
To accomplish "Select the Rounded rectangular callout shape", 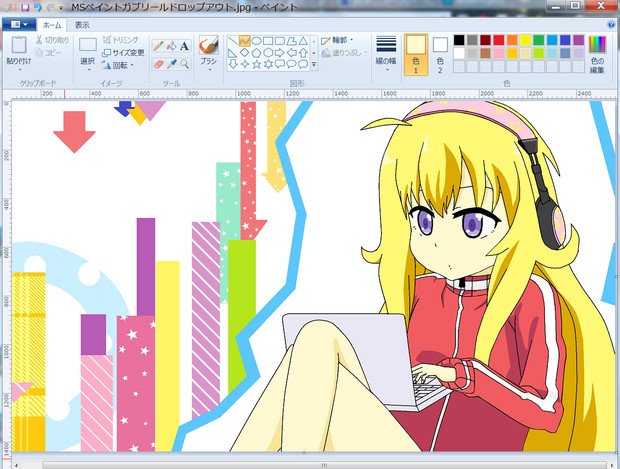I will point(280,64).
